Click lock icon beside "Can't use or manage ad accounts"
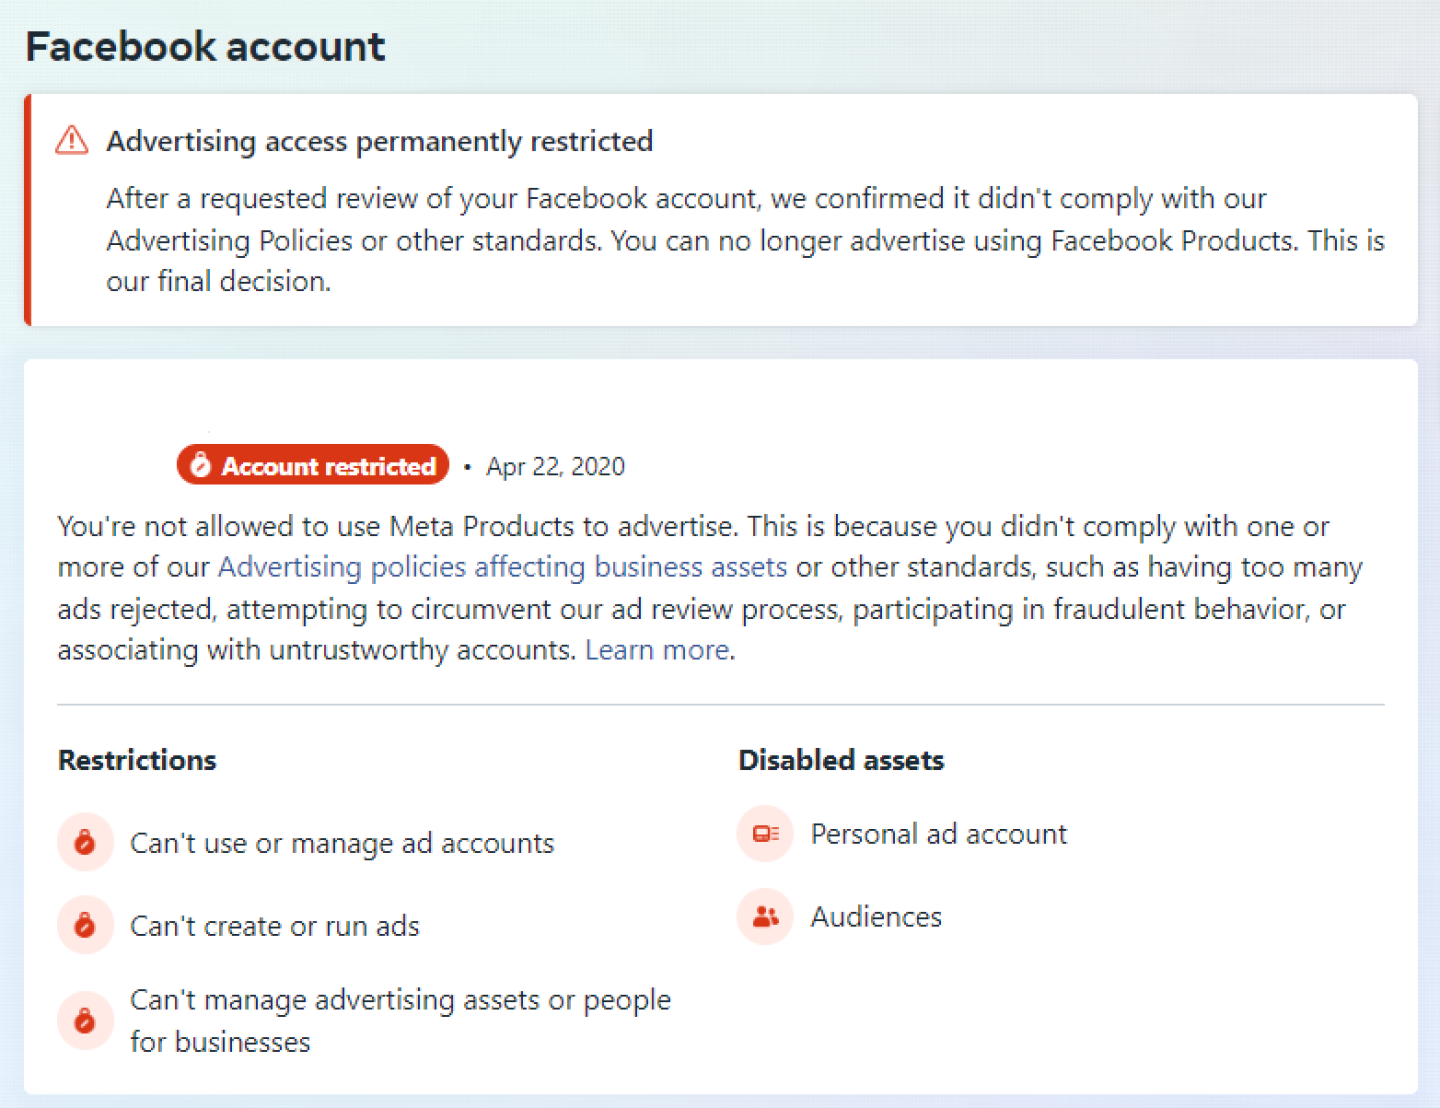This screenshot has width=1440, height=1108. tap(85, 842)
